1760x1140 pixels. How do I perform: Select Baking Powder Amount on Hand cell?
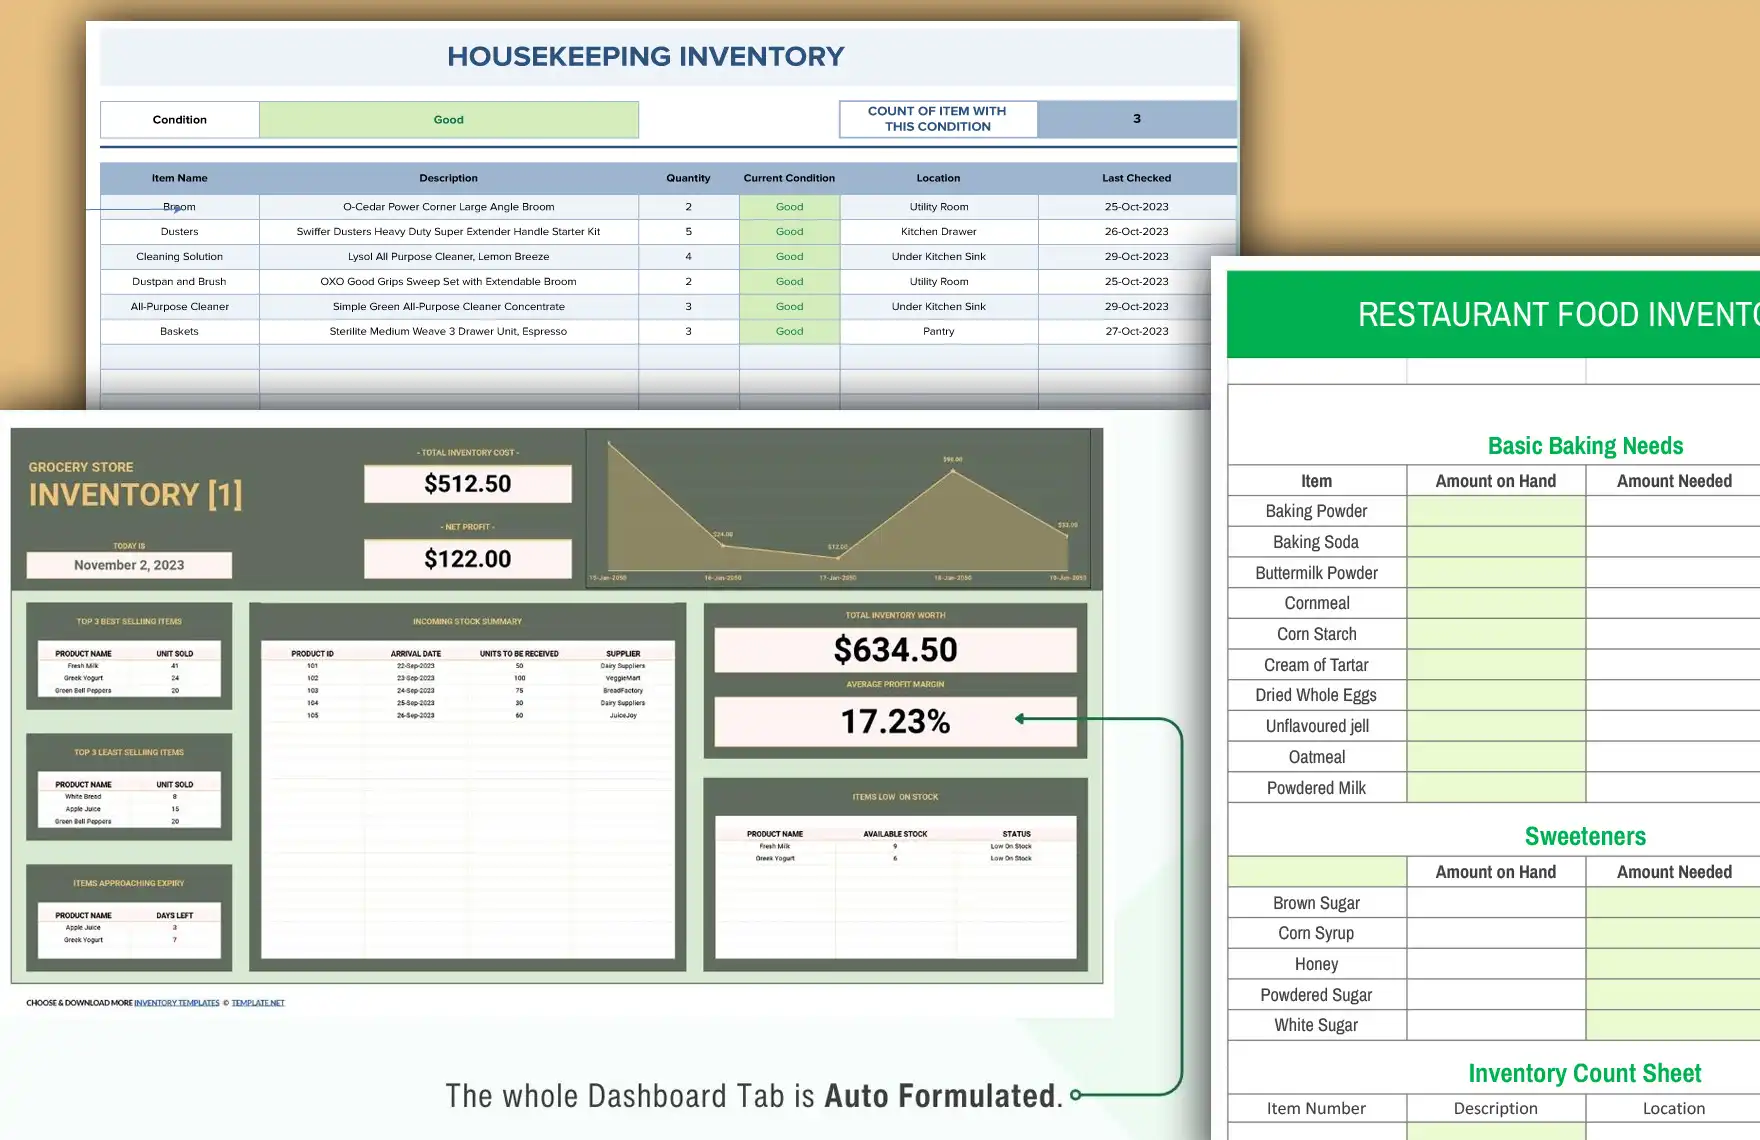click(x=1495, y=510)
